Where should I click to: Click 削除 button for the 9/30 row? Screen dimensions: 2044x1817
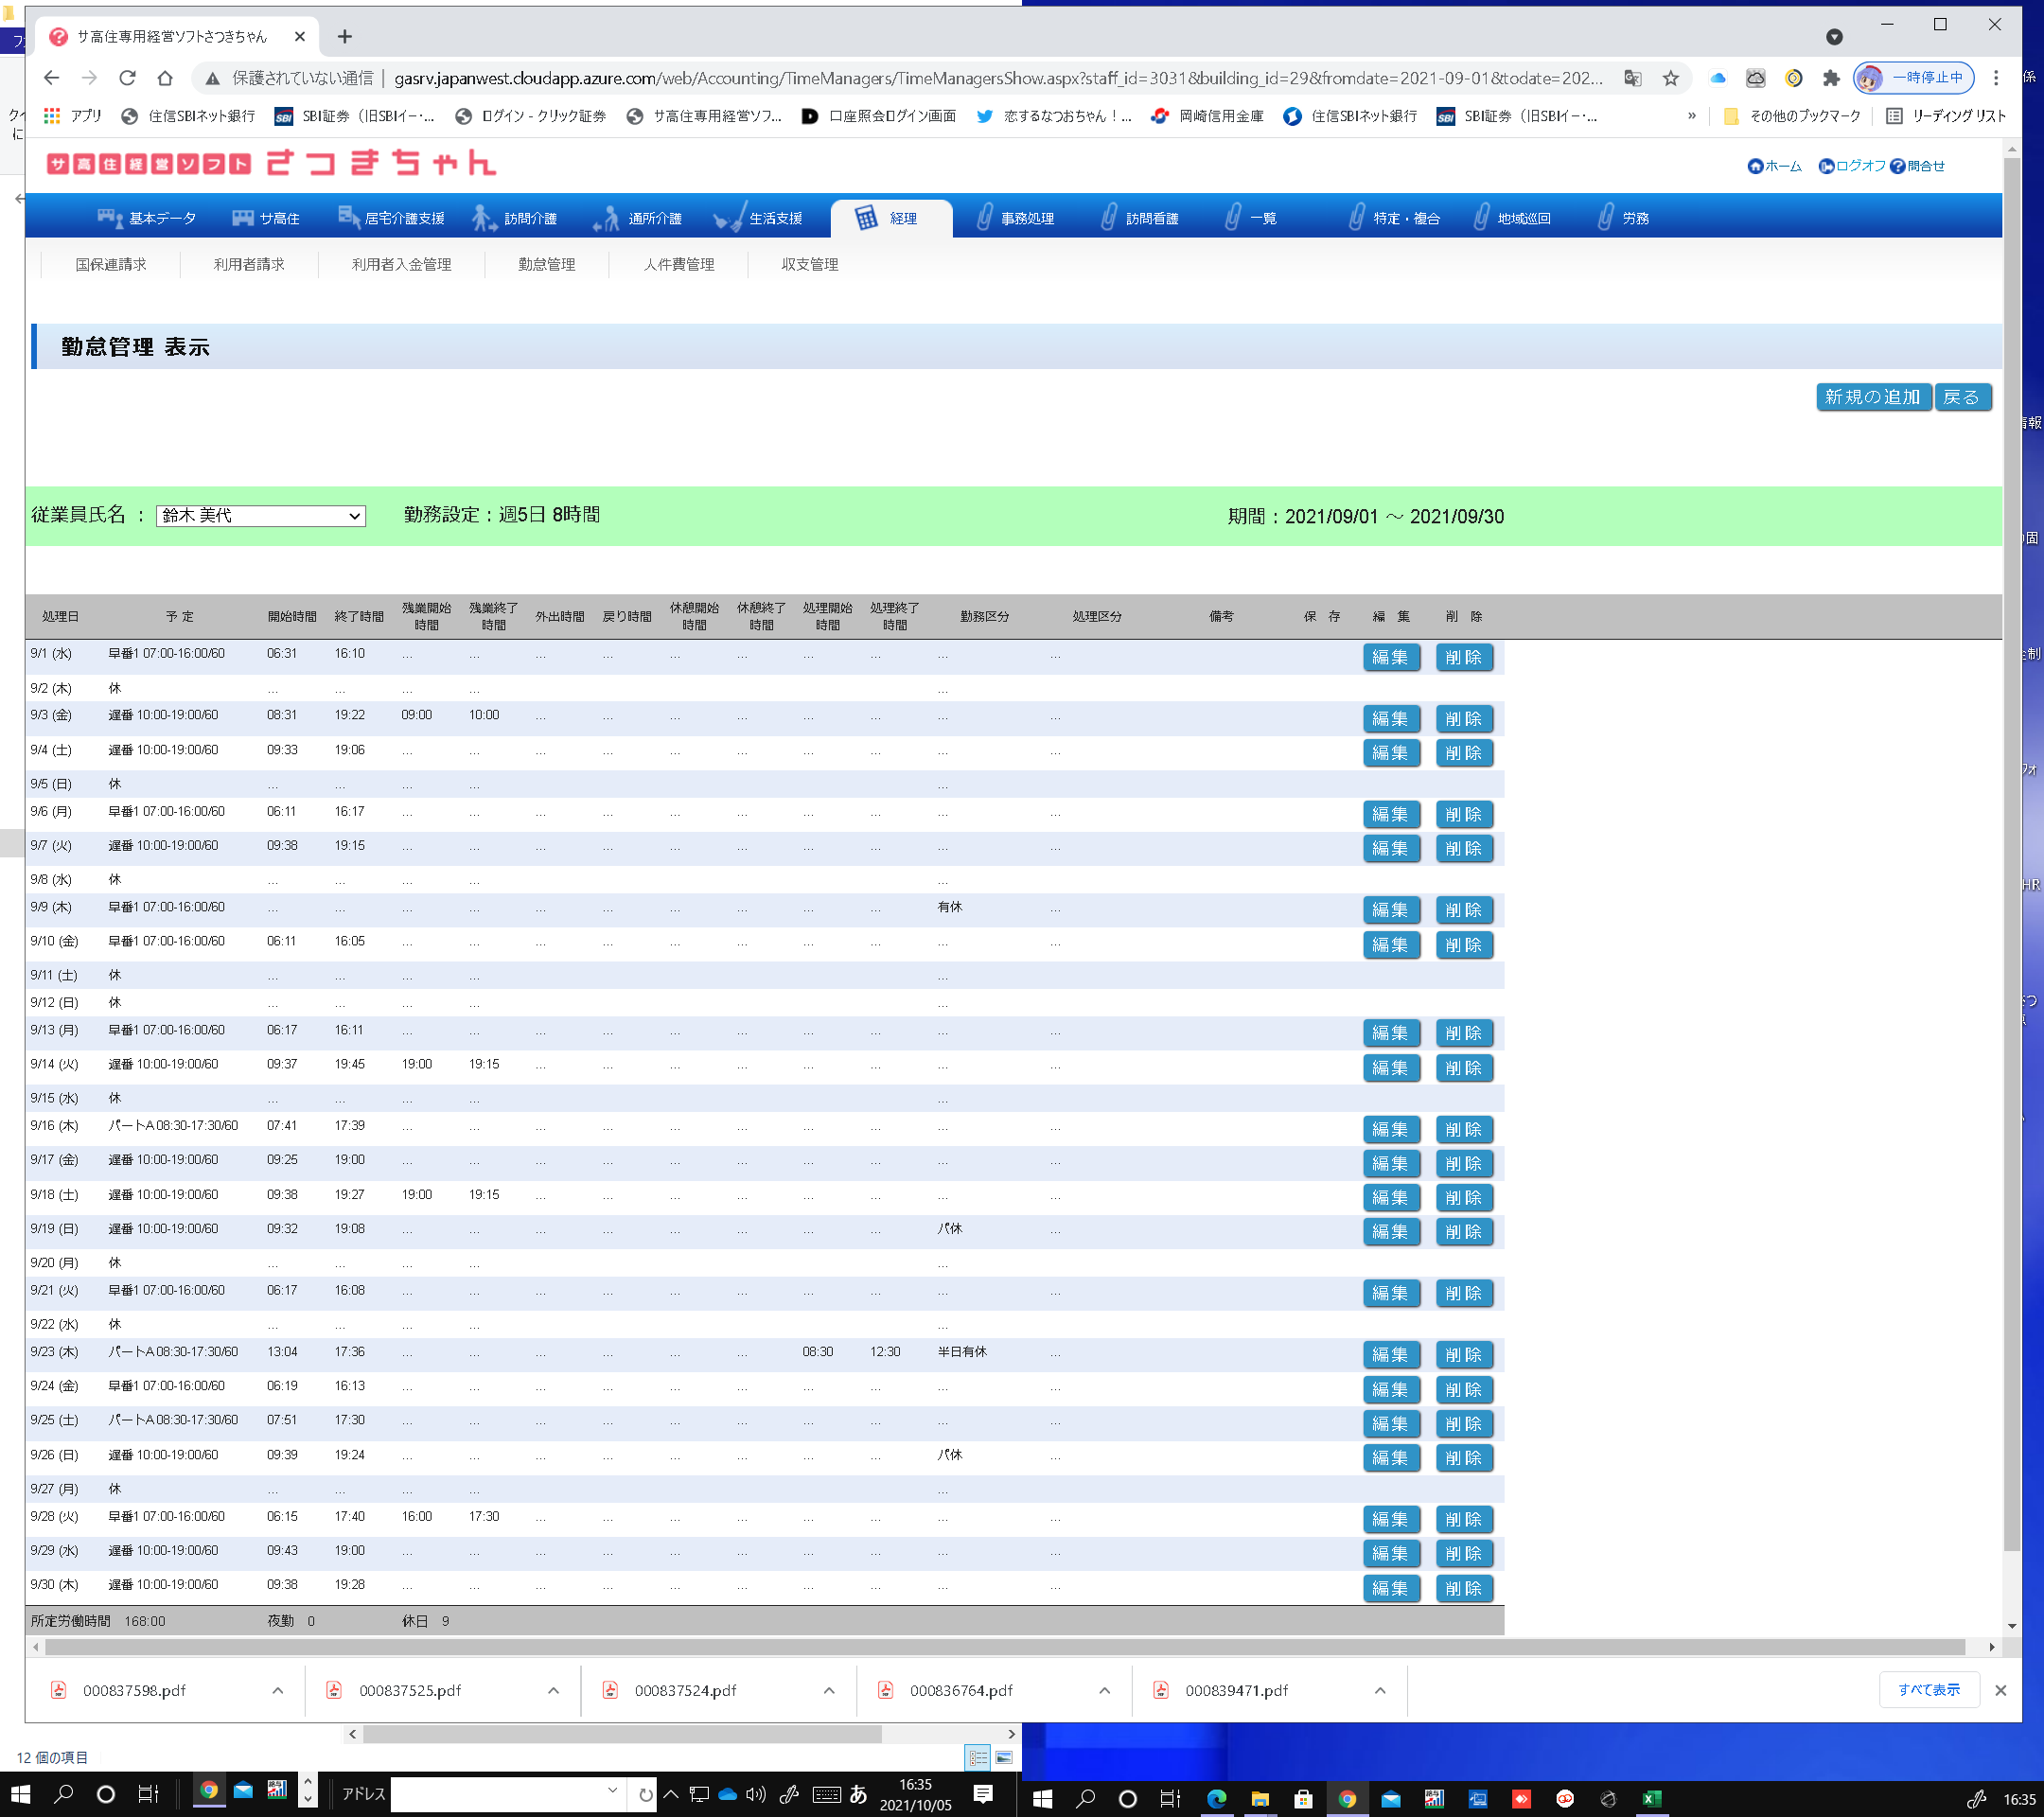click(x=1463, y=1588)
